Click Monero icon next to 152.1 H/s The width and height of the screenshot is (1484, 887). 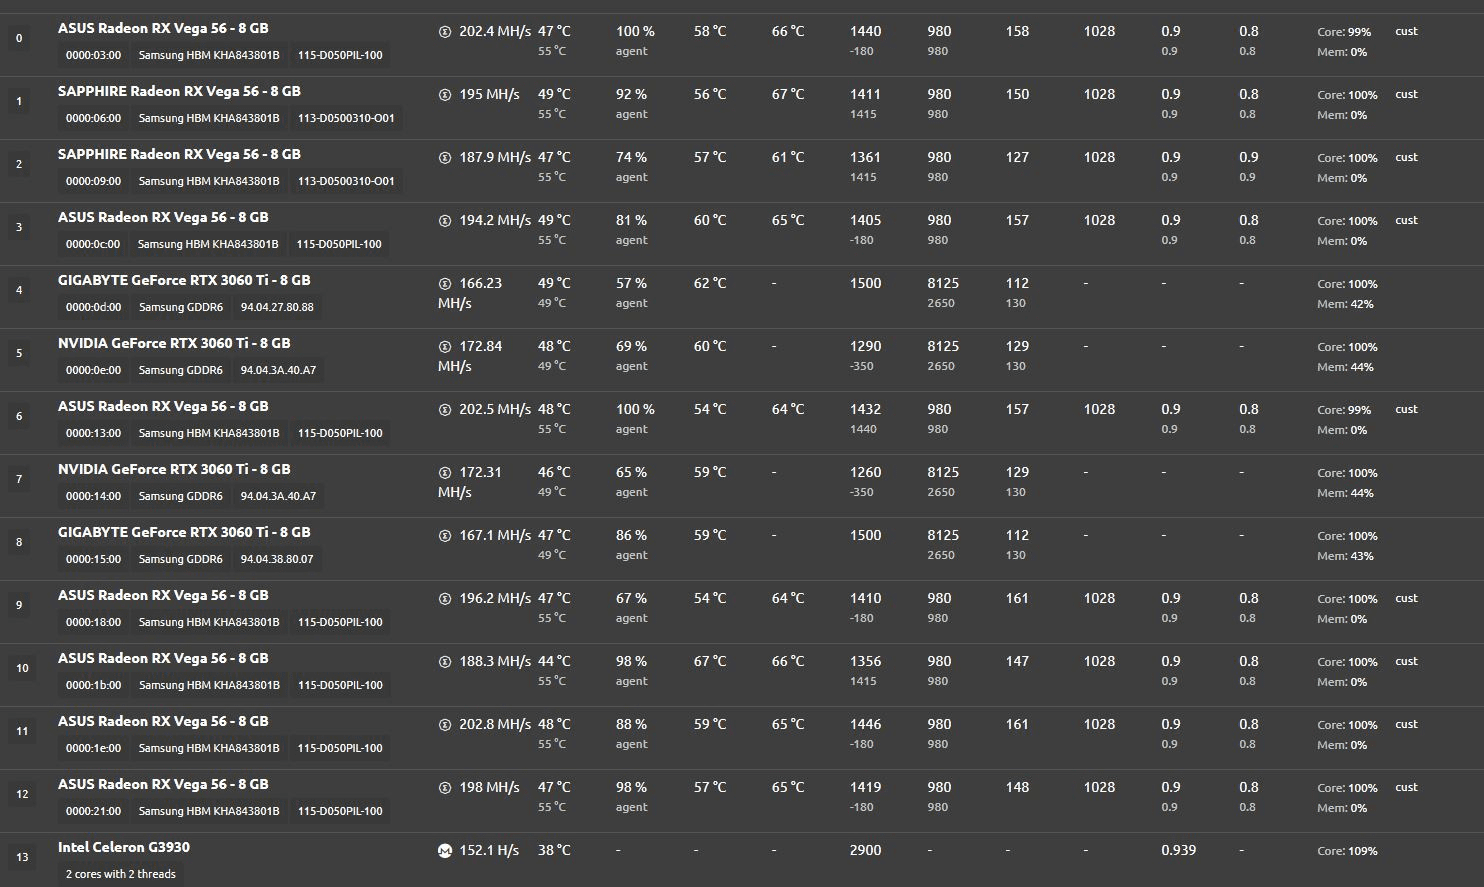(445, 851)
